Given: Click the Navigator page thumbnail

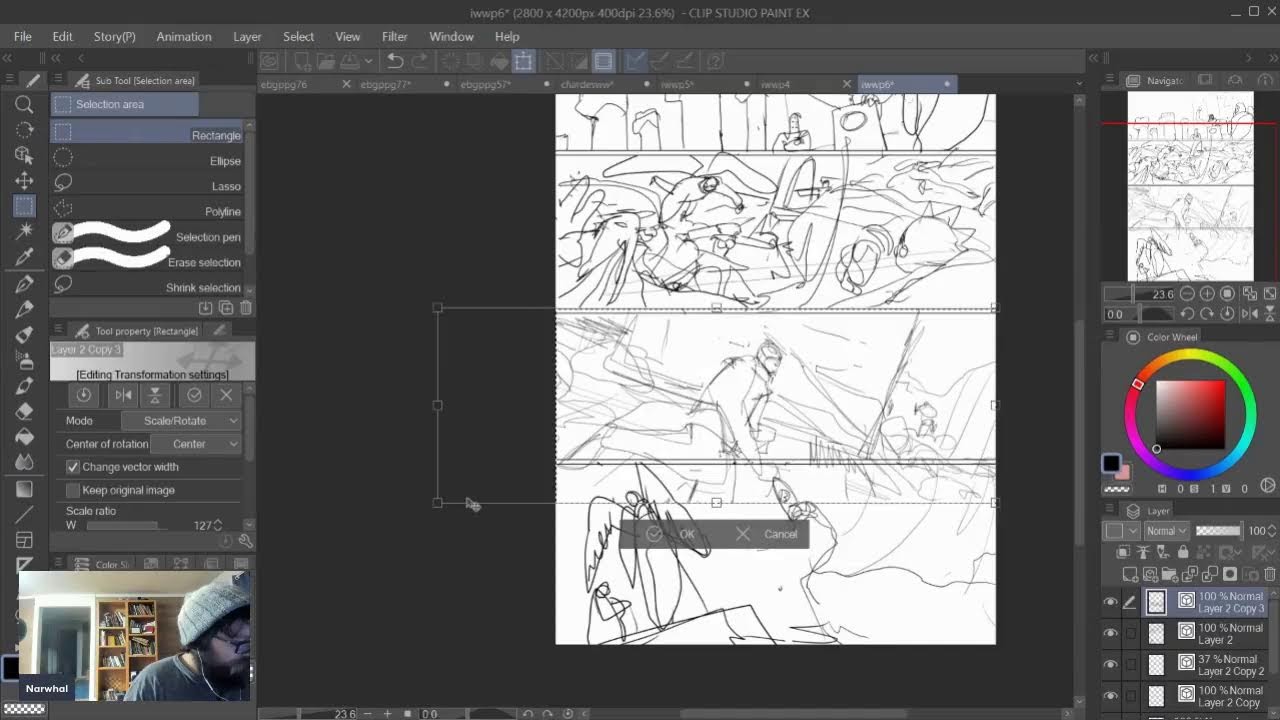Looking at the screenshot, I should click(x=1190, y=187).
